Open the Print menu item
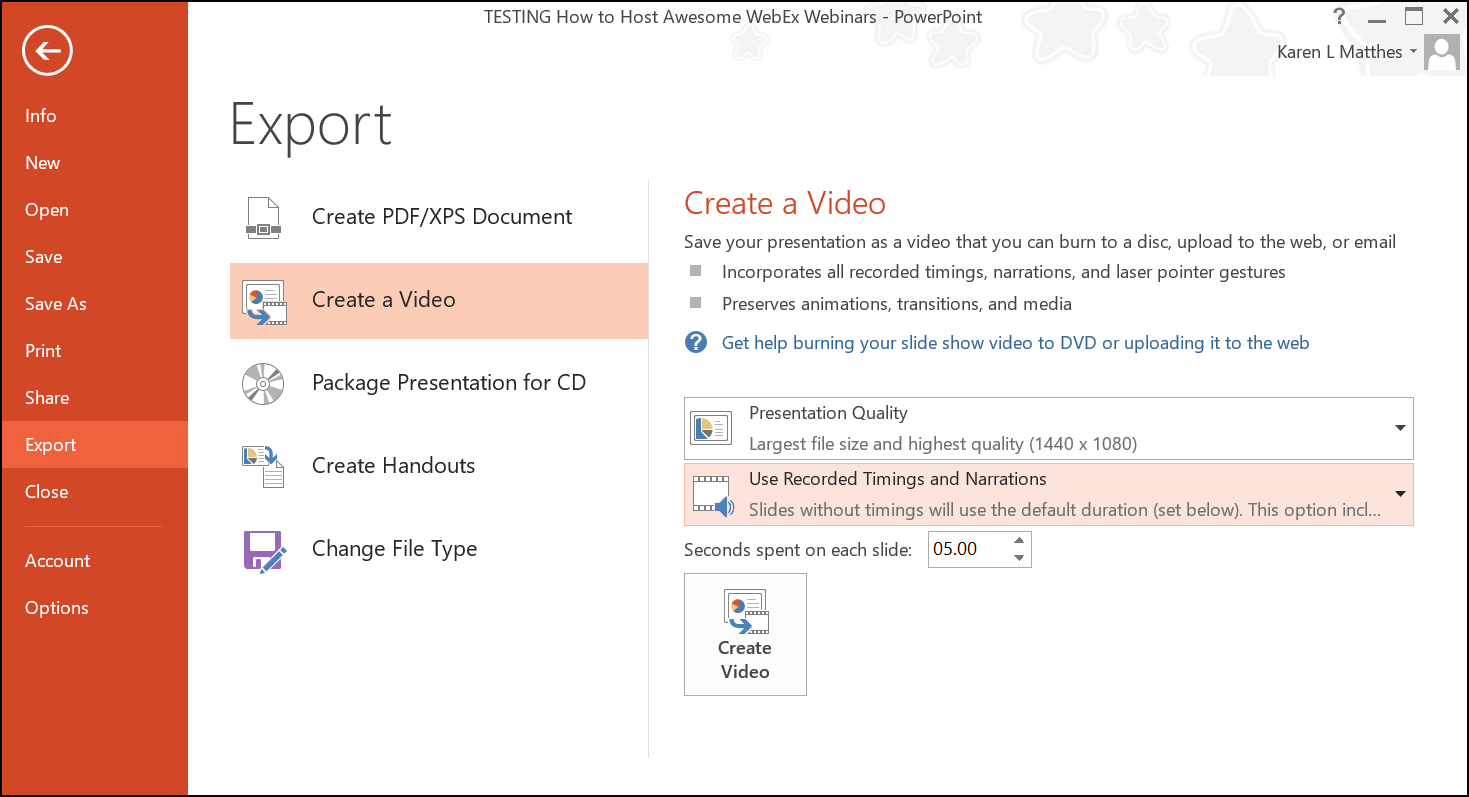The width and height of the screenshot is (1469, 797). click(43, 350)
